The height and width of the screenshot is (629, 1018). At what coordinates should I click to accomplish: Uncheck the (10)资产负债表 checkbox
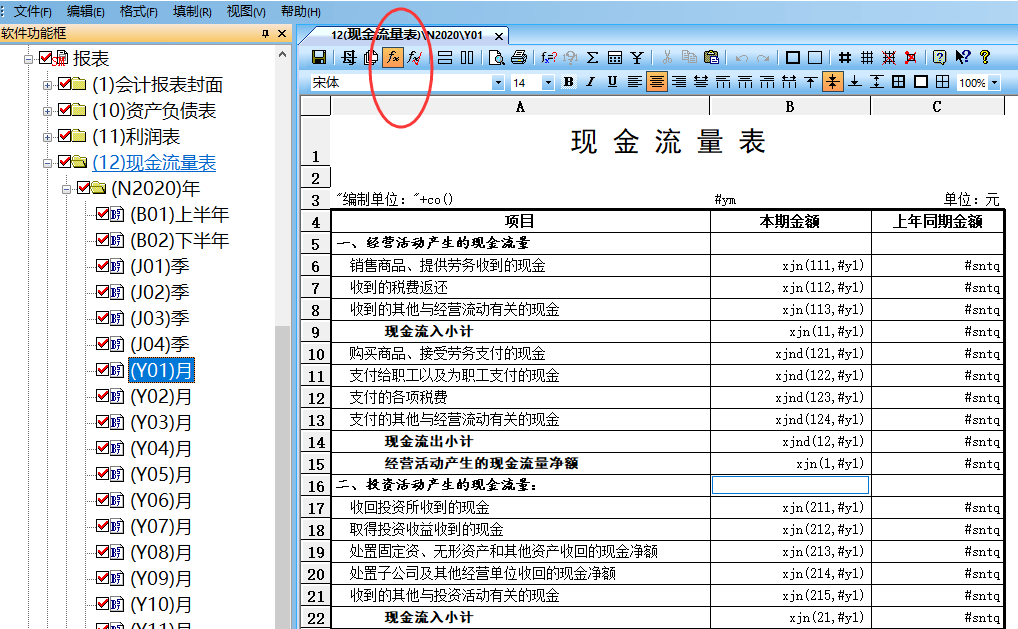[65, 111]
